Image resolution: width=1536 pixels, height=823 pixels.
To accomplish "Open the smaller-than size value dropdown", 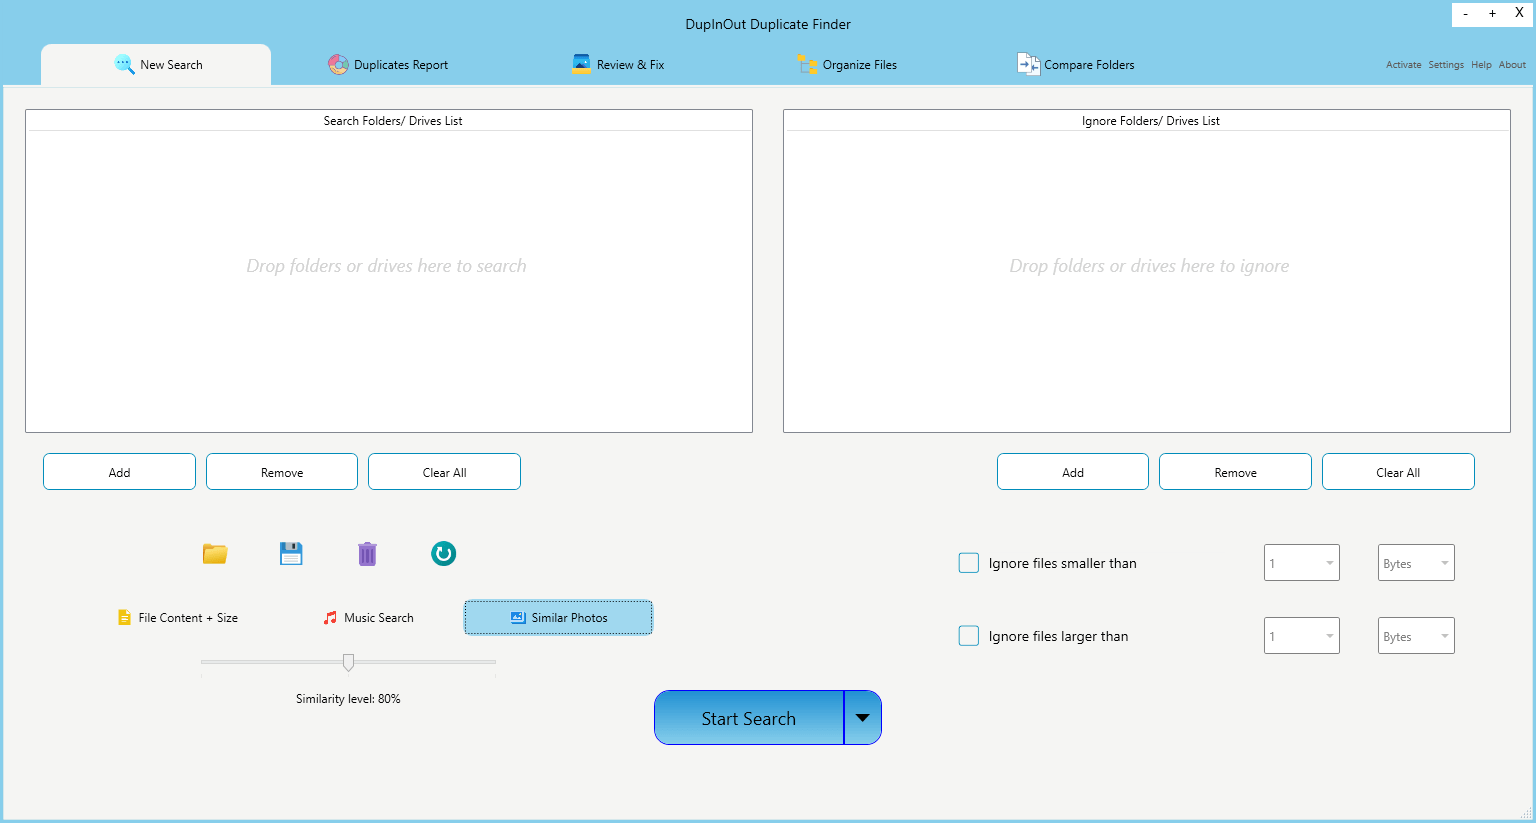I will click(x=1302, y=563).
